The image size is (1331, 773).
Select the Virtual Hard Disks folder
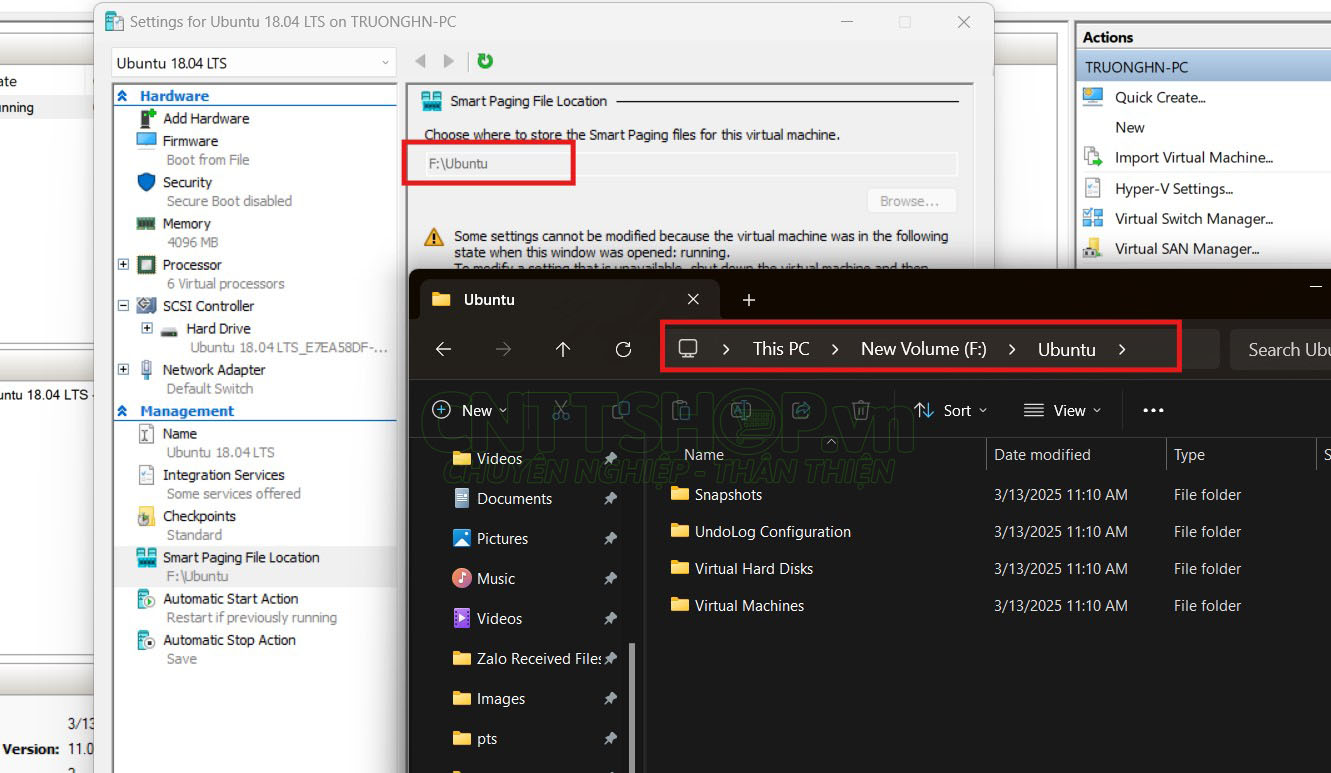[754, 568]
